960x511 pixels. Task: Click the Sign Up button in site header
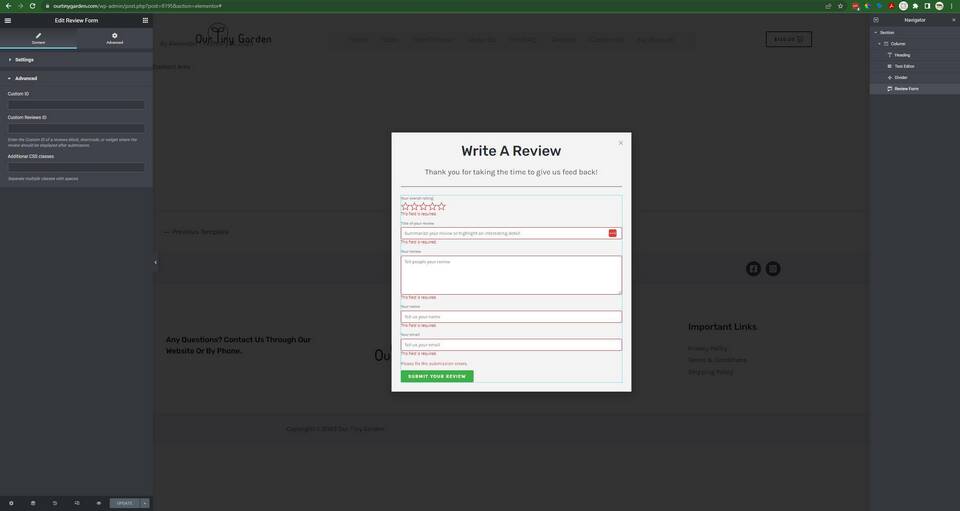(789, 39)
